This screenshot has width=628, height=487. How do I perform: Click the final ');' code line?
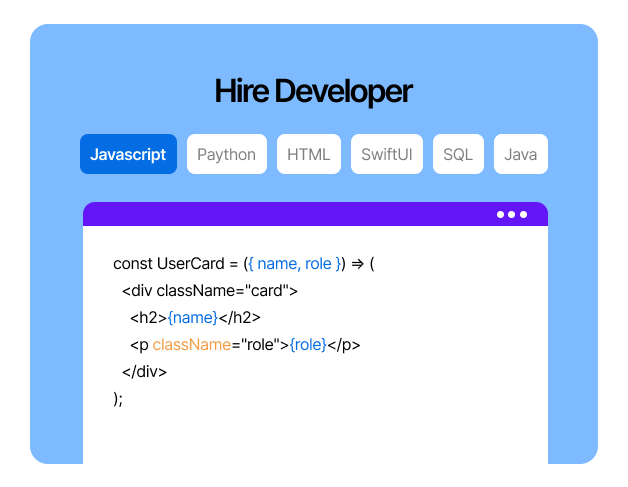coord(118,399)
